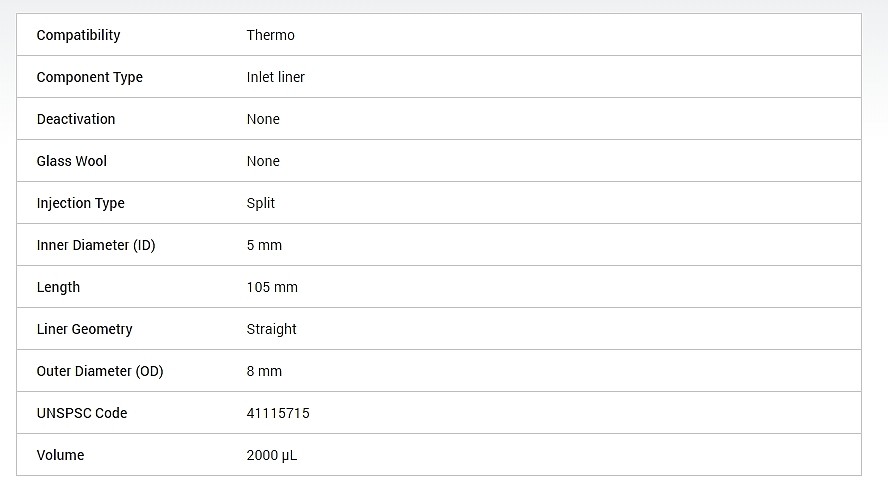
Task: Click the Component Type label
Action: point(89,77)
